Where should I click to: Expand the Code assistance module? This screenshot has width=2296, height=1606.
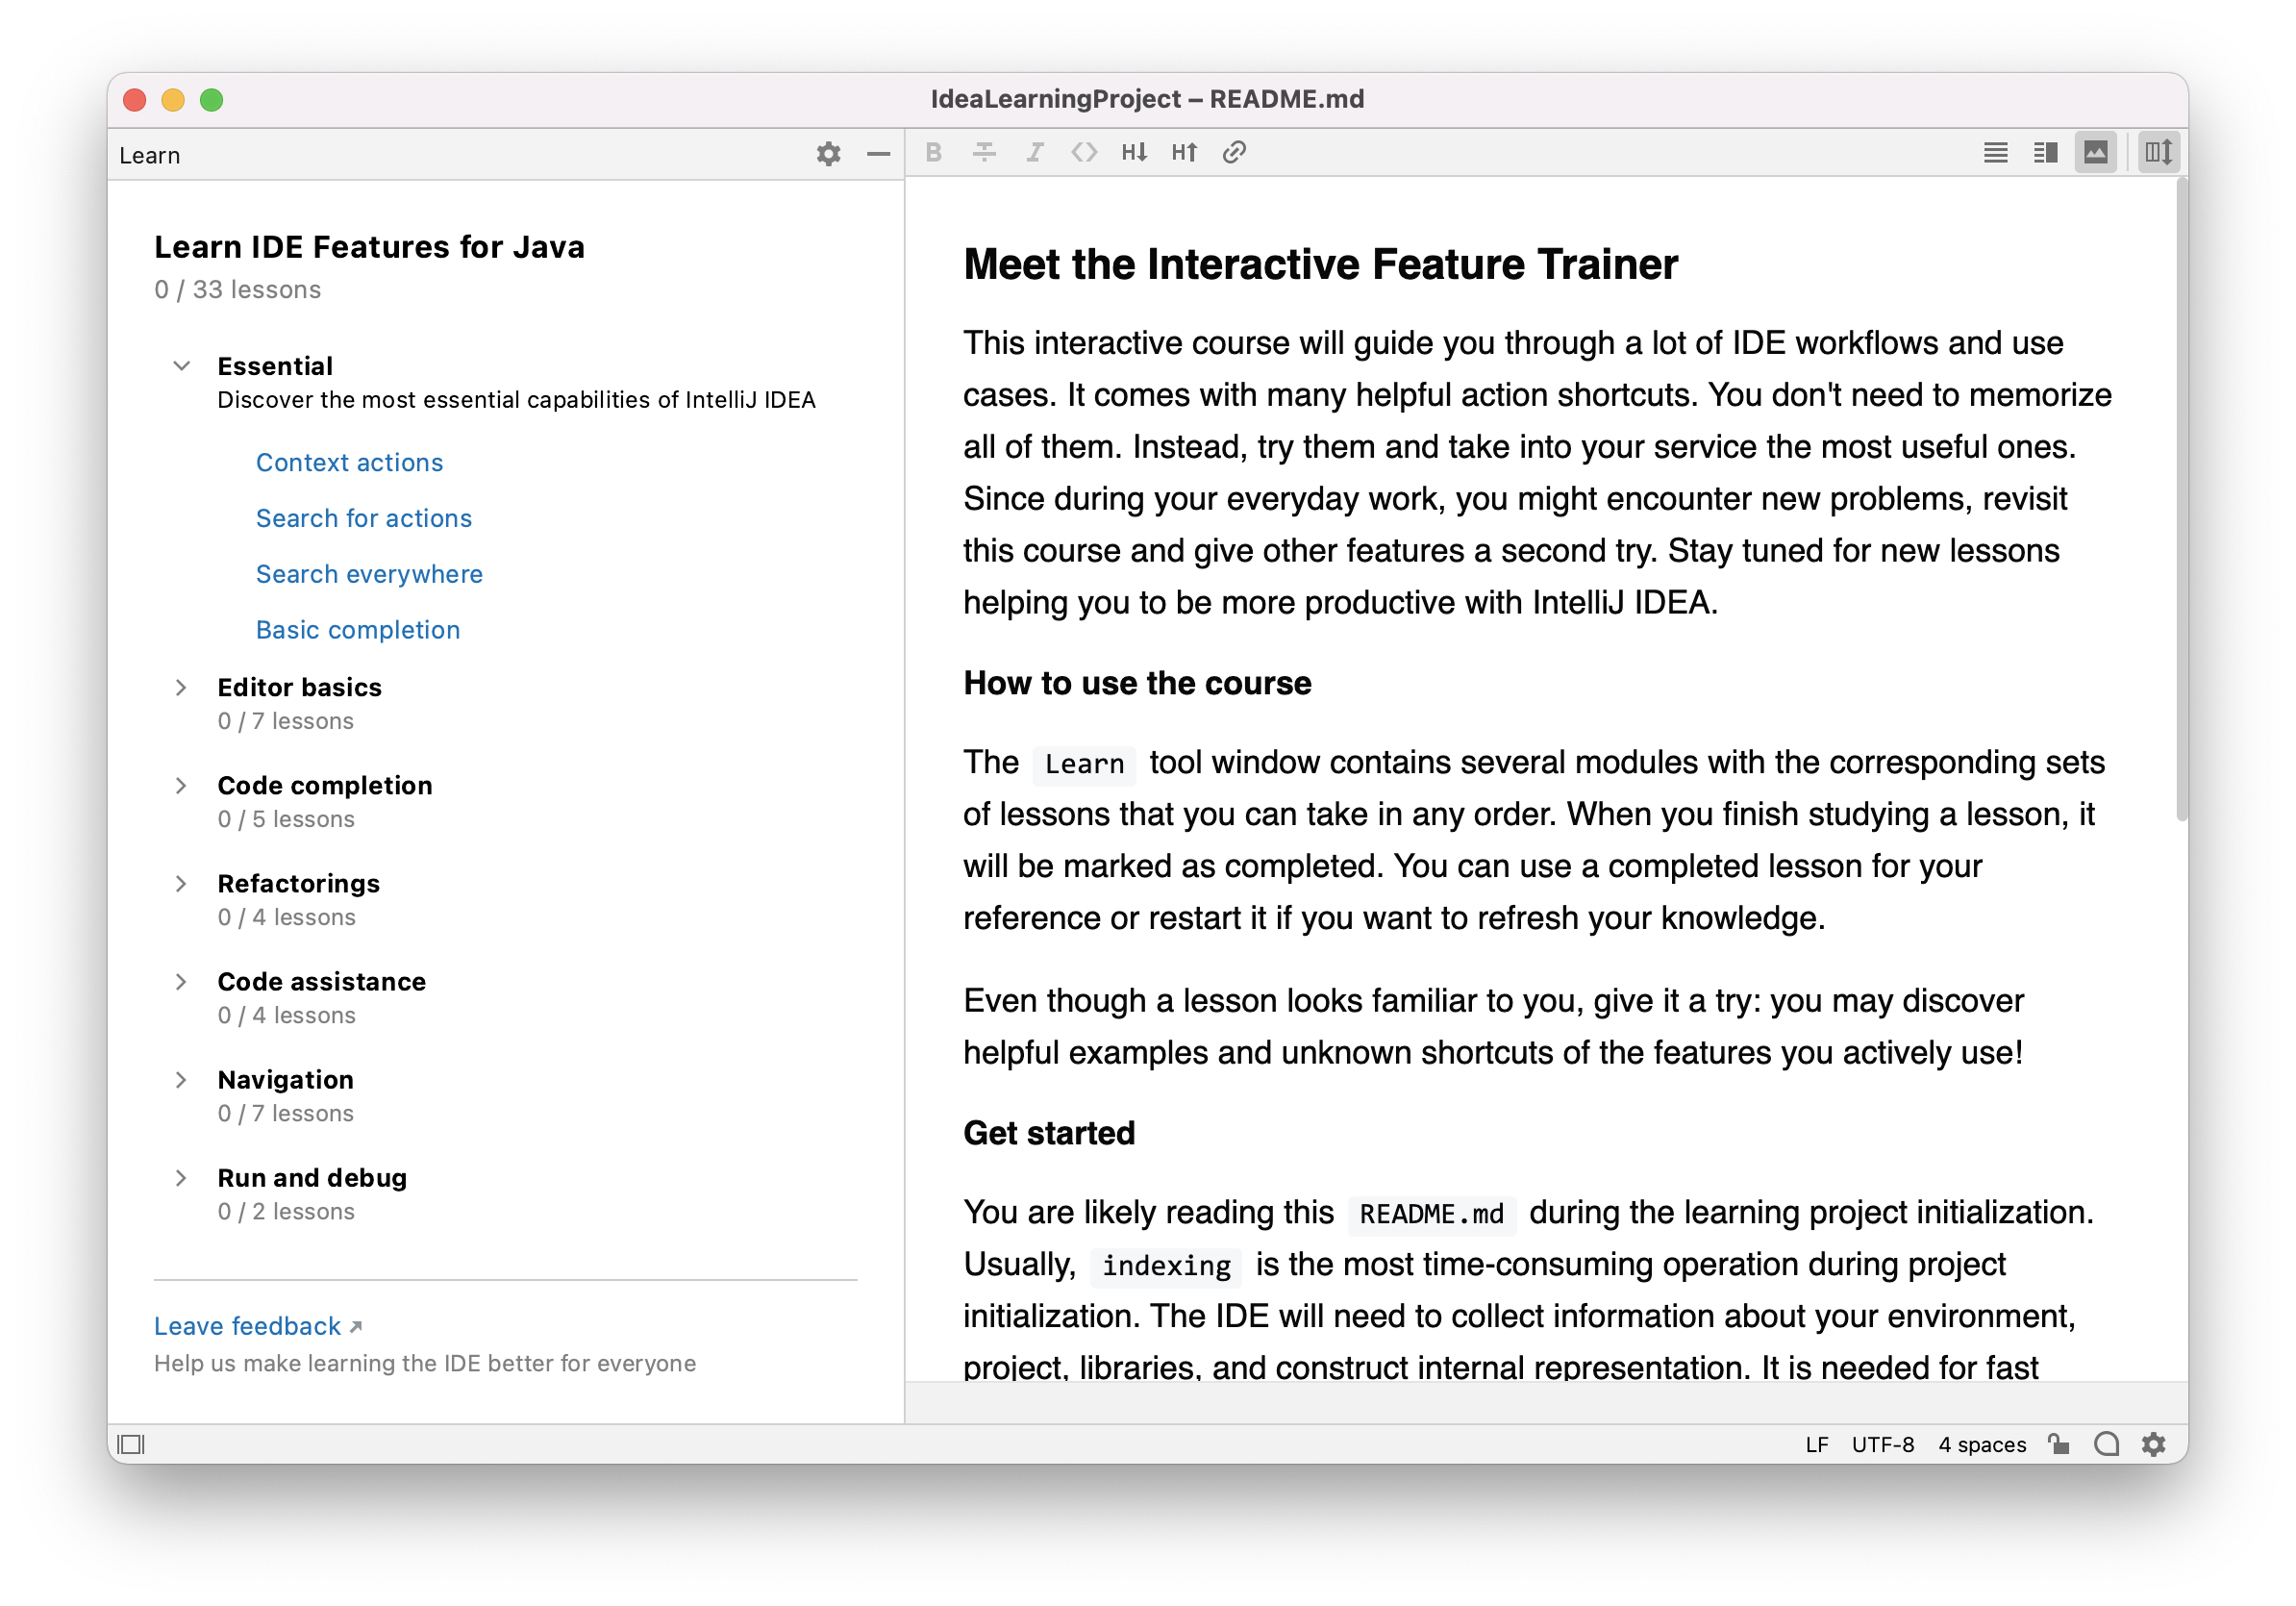(x=181, y=981)
